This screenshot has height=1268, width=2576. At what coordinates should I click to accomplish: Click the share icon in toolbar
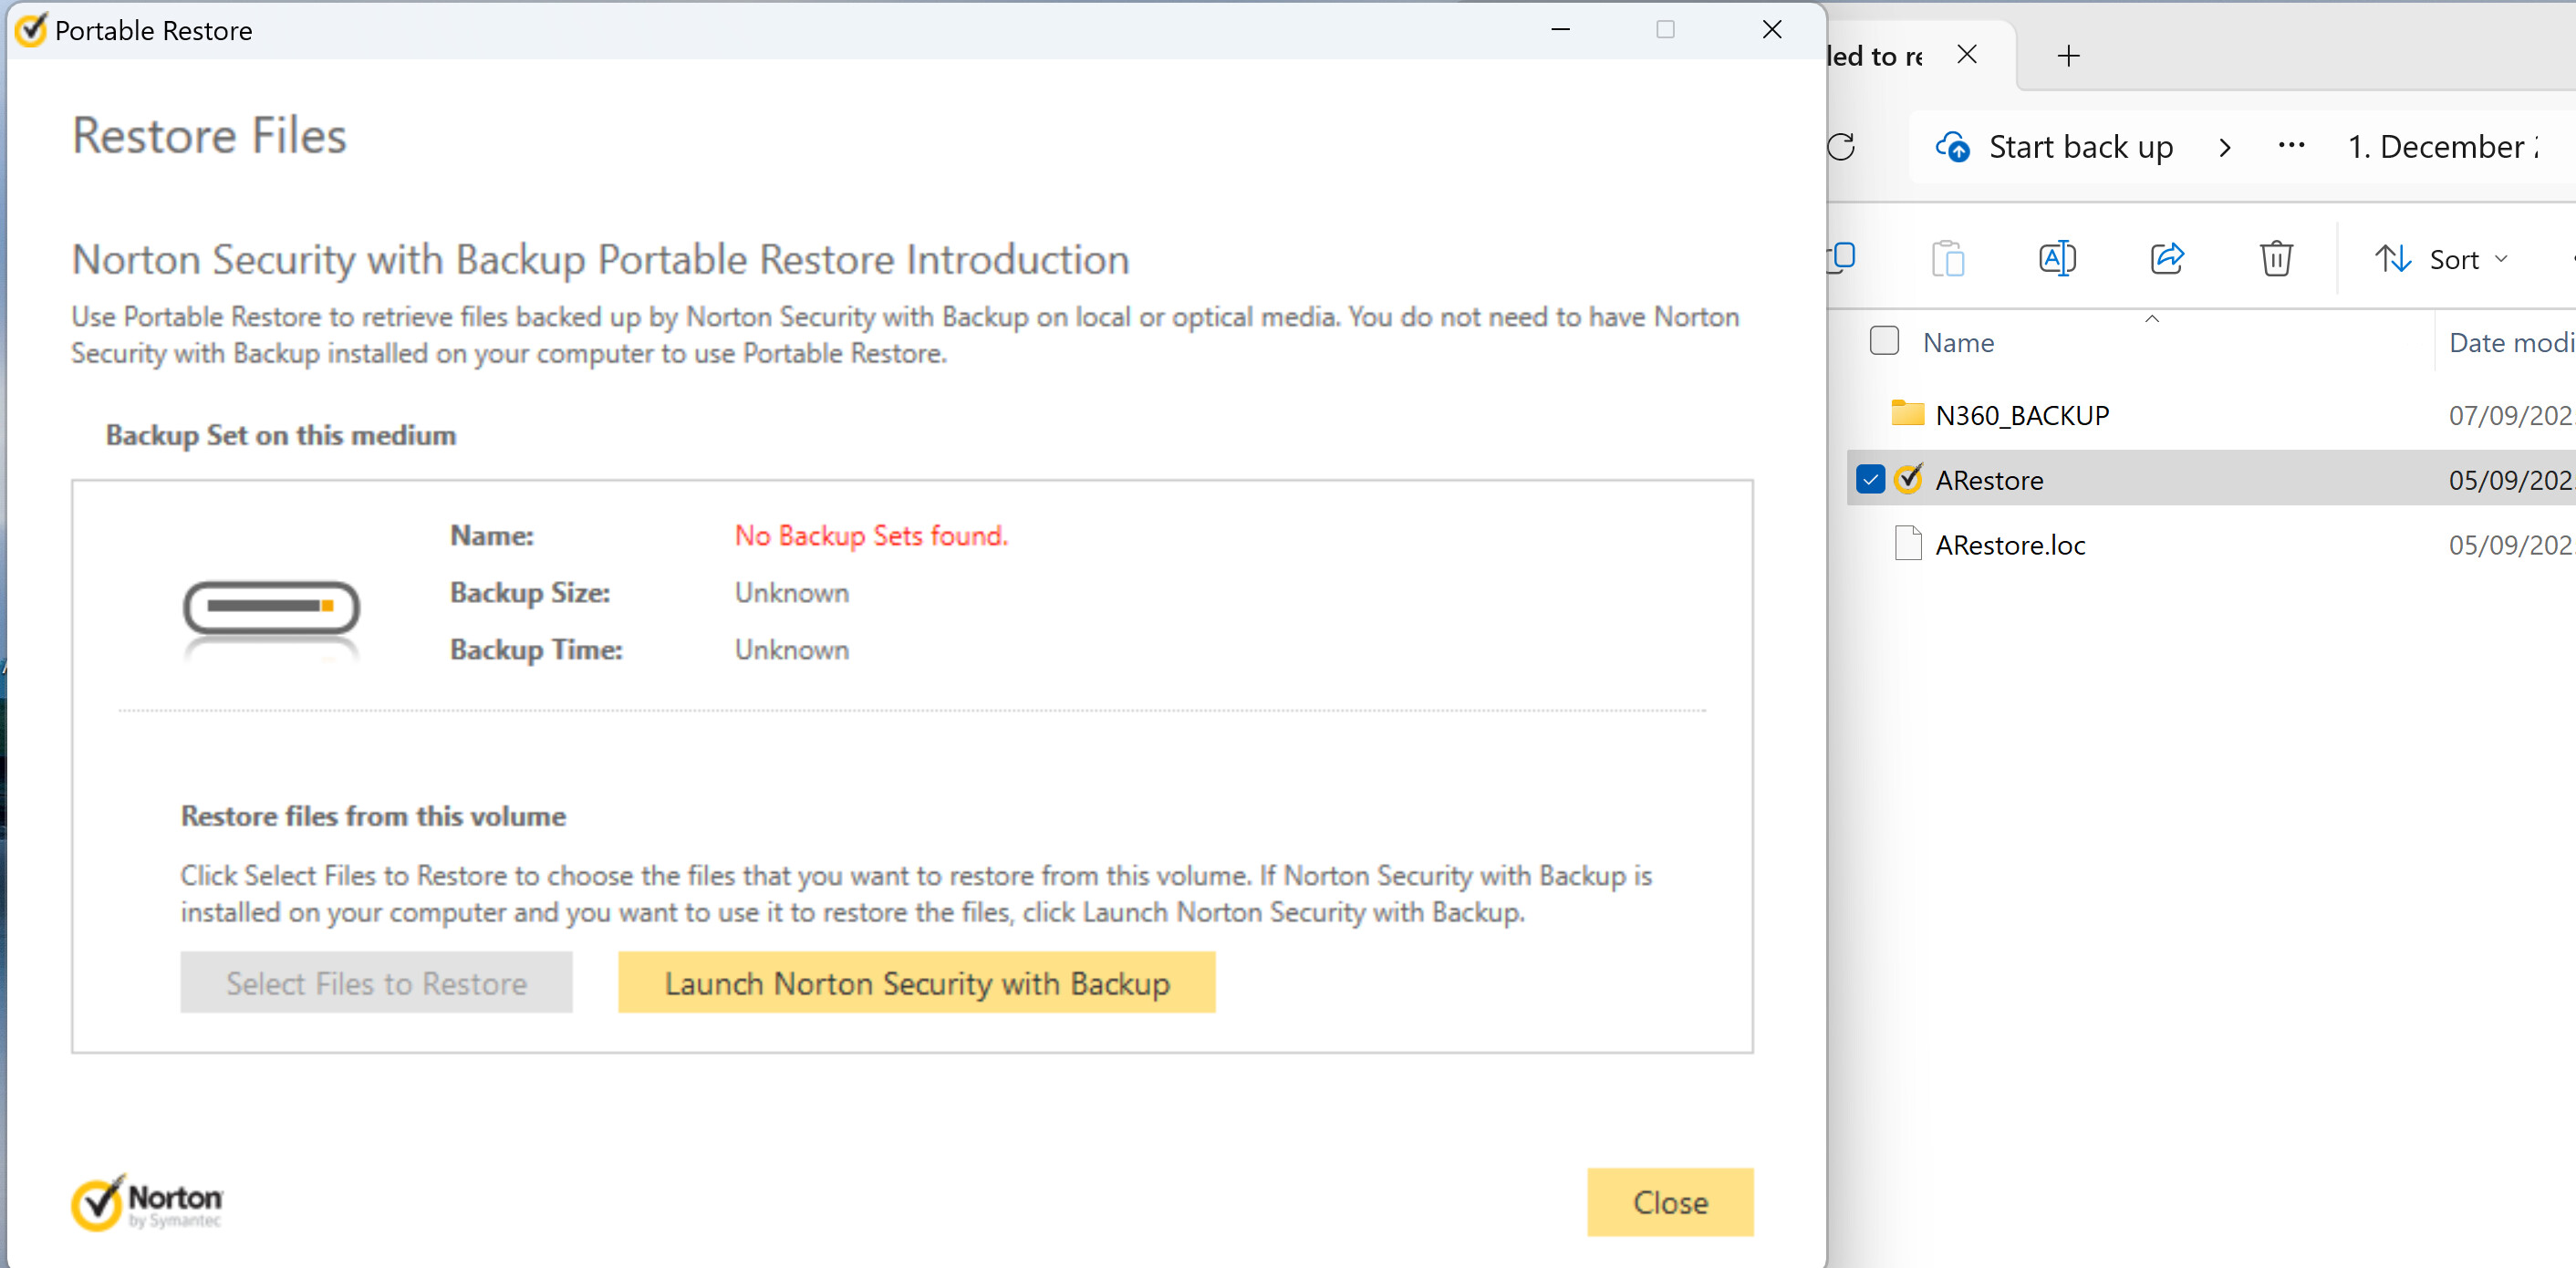2167,259
